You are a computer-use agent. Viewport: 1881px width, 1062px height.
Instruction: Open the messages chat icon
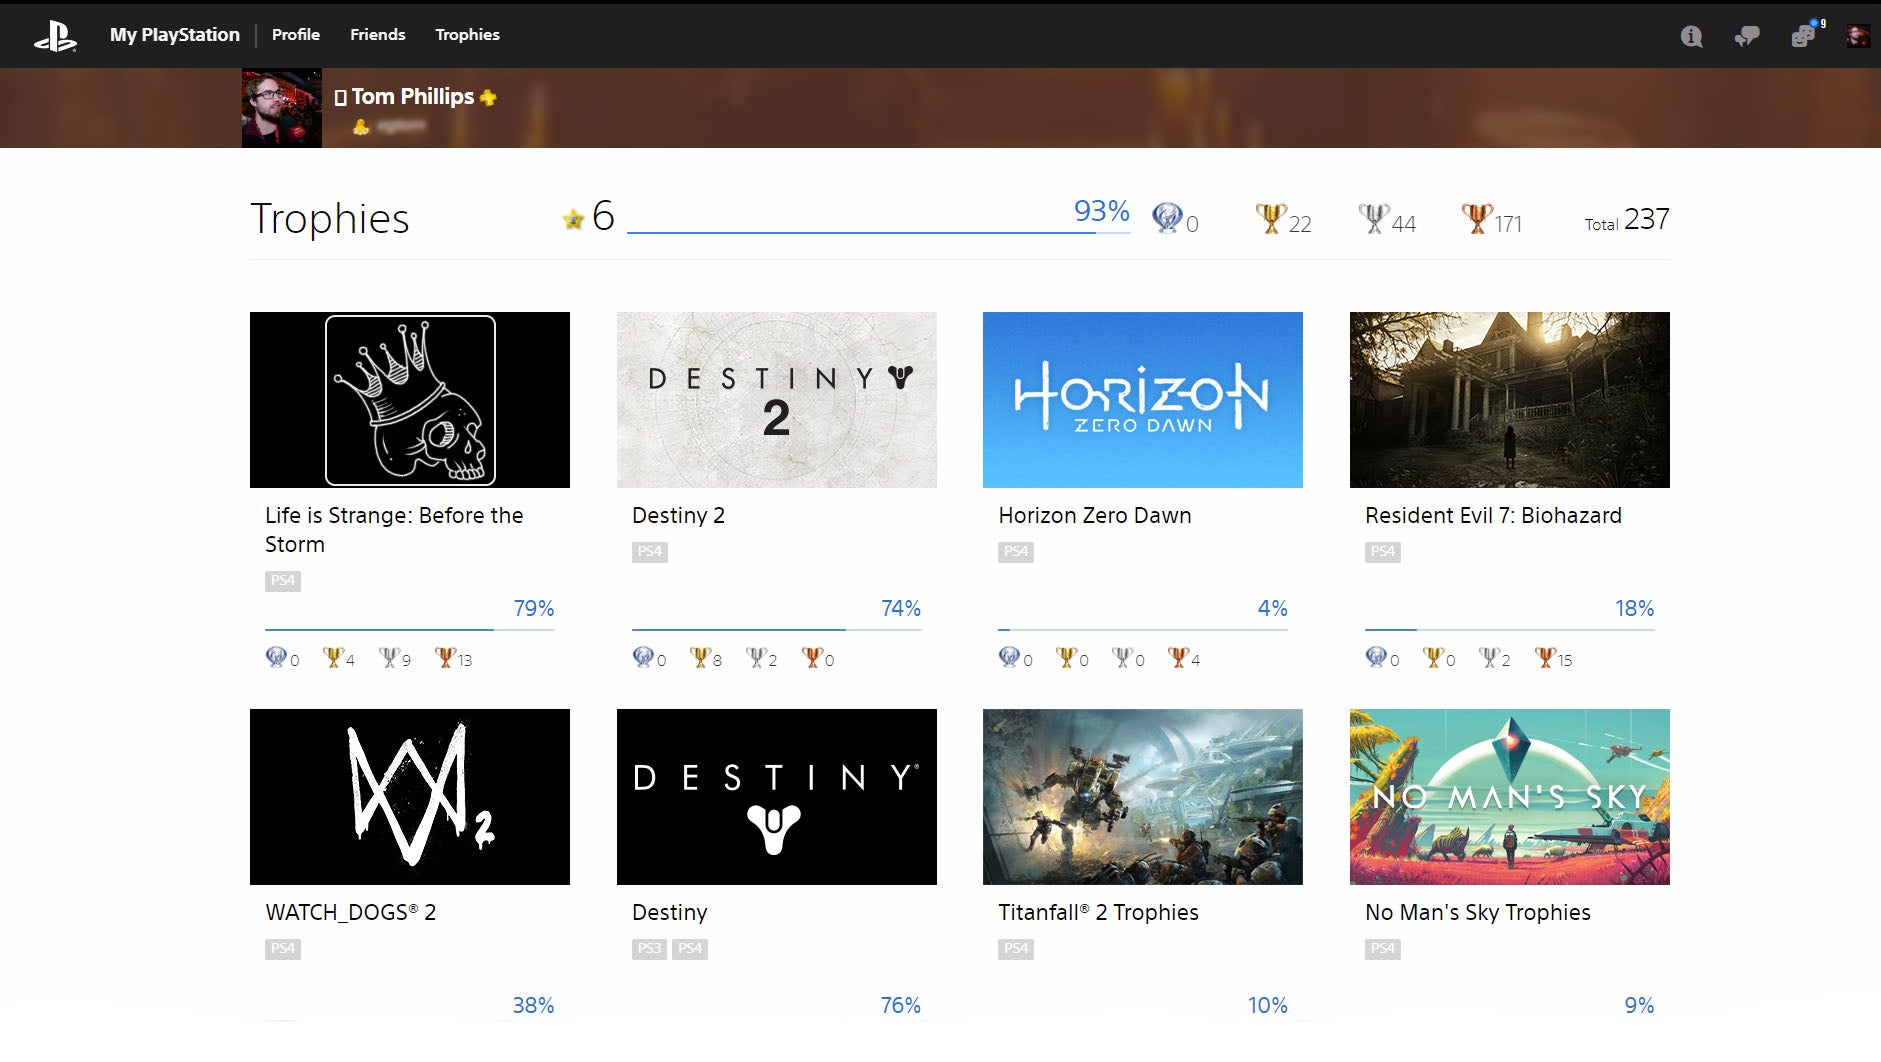[x=1747, y=36]
